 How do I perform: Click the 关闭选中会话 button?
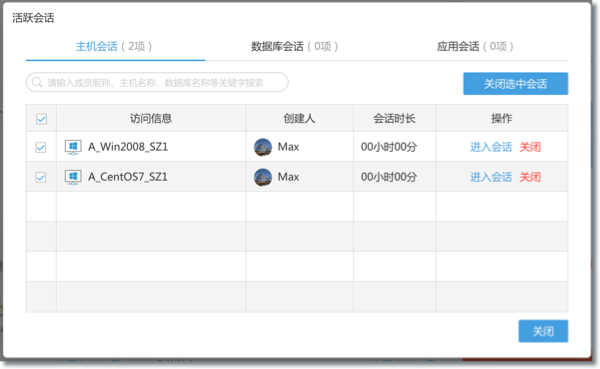[x=515, y=83]
